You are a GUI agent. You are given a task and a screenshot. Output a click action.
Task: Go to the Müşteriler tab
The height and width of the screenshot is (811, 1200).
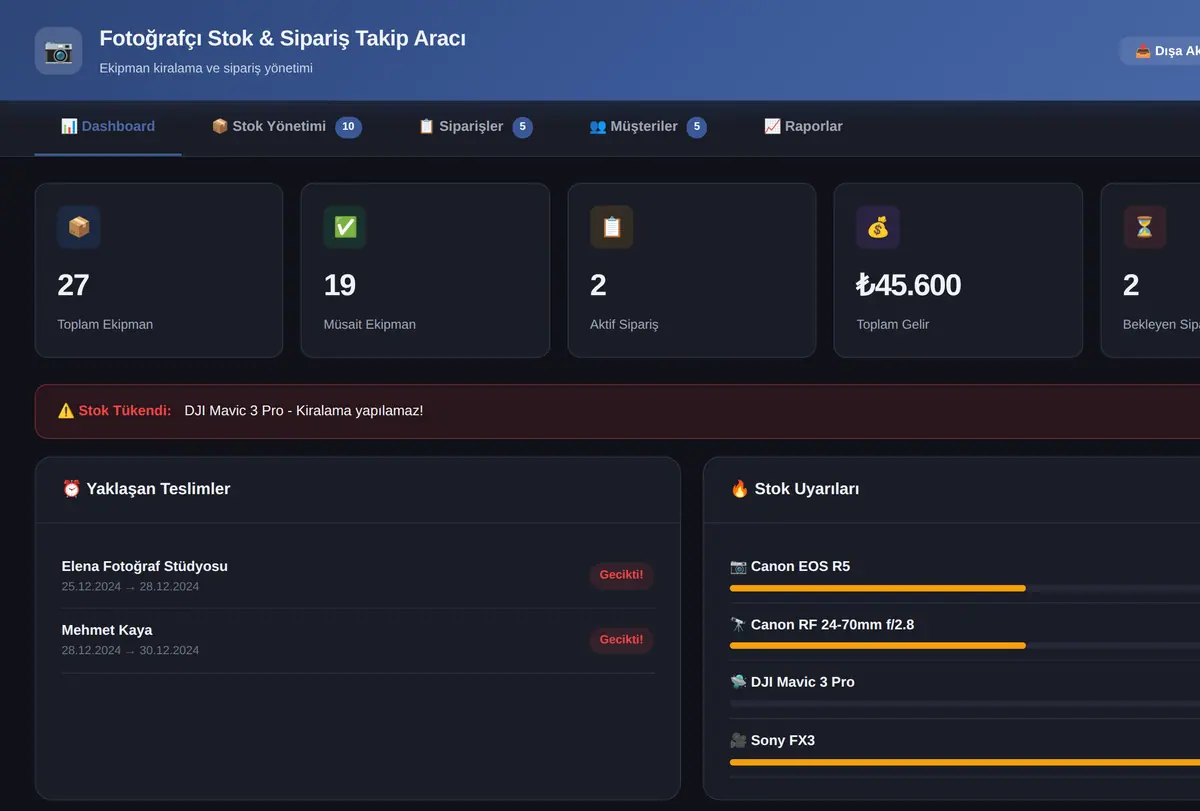648,127
